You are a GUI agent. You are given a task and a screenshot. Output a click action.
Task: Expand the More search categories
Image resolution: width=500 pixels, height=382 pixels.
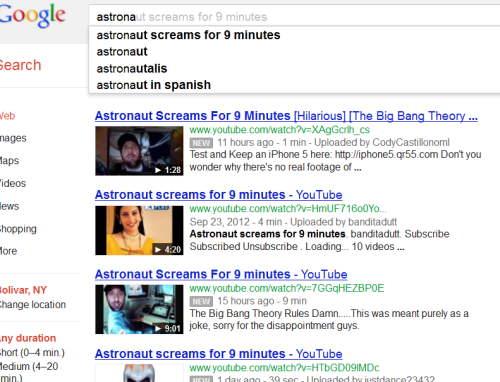click(x=8, y=251)
